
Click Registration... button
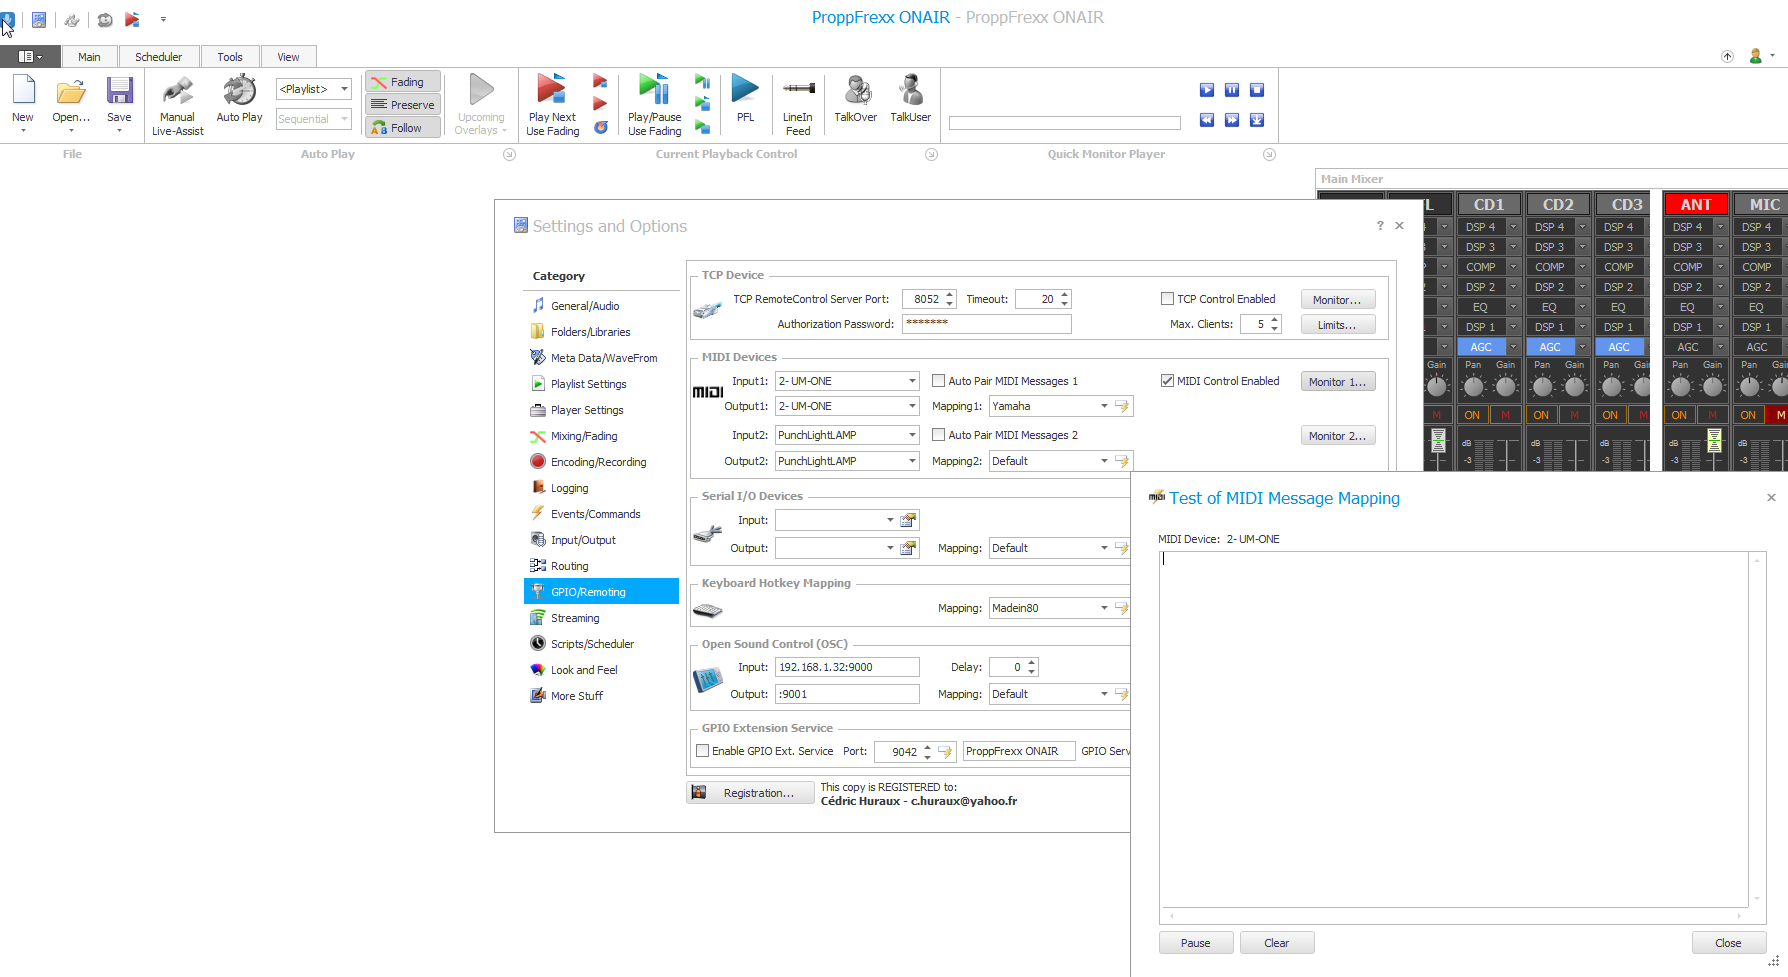[750, 793]
